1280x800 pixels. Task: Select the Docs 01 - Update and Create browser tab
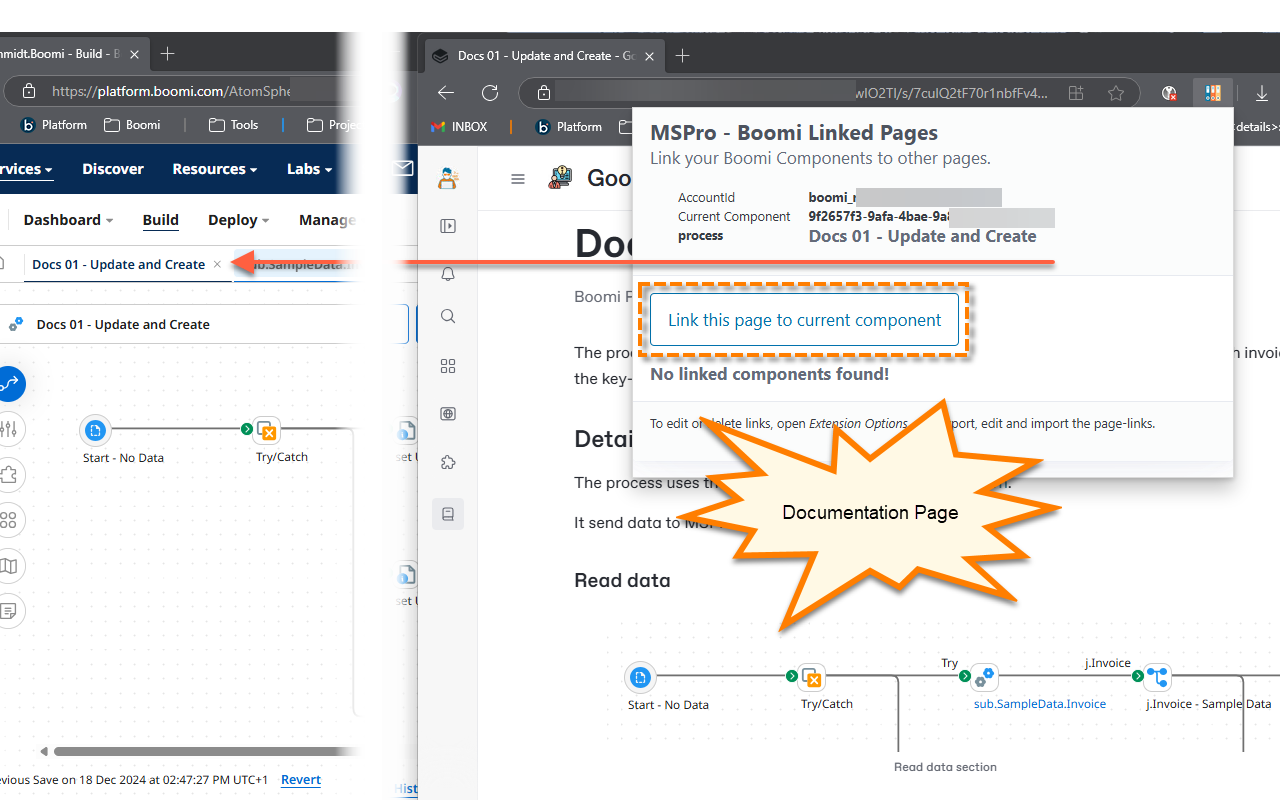[x=546, y=56]
